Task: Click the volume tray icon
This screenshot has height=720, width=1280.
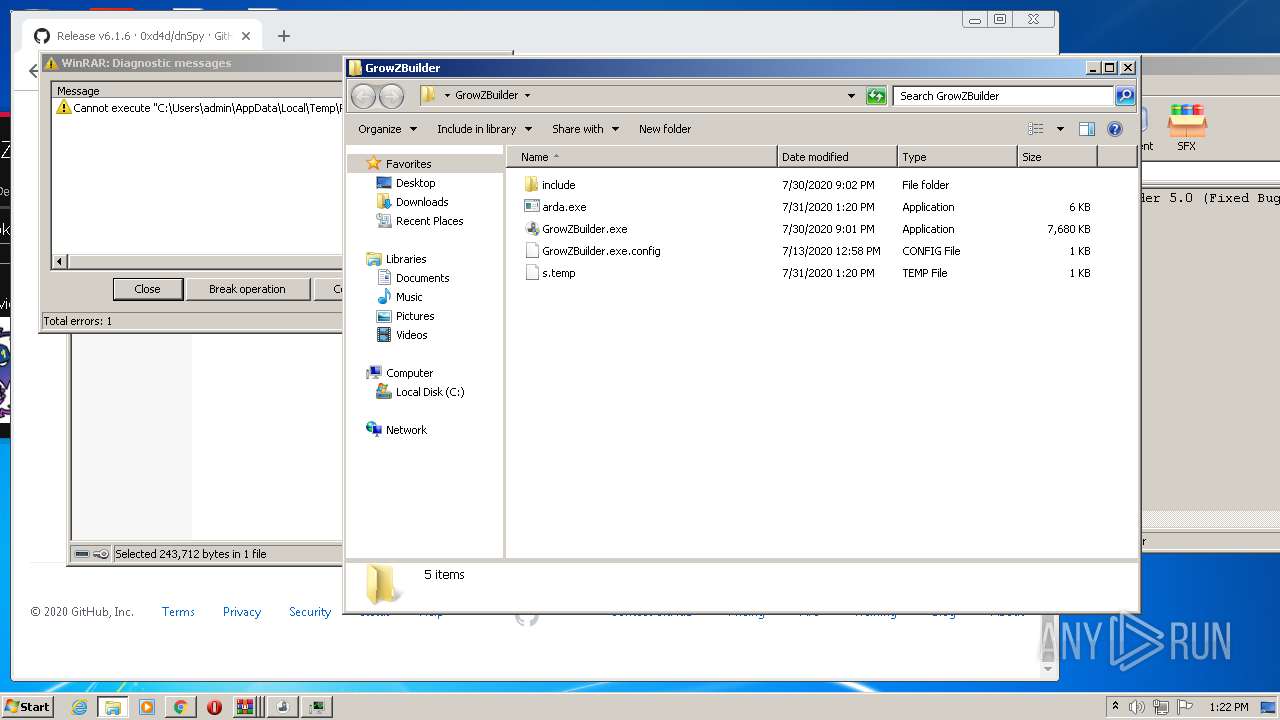Action: (x=1137, y=707)
